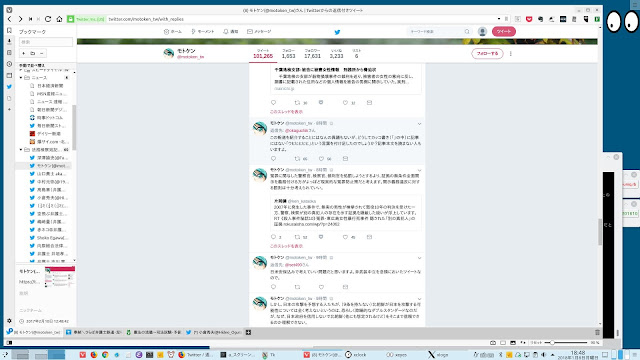Open the address bar history dropdown
This screenshot has height=360, width=640.
(499, 19)
